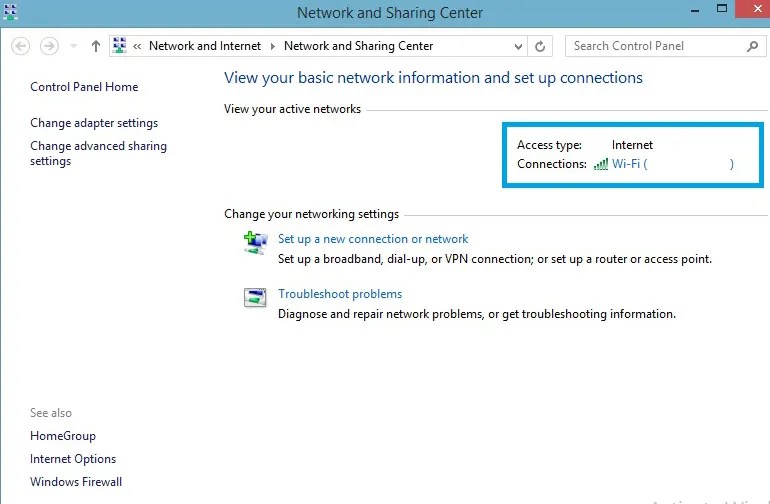Refresh the Network and Sharing Center page

click(x=541, y=46)
